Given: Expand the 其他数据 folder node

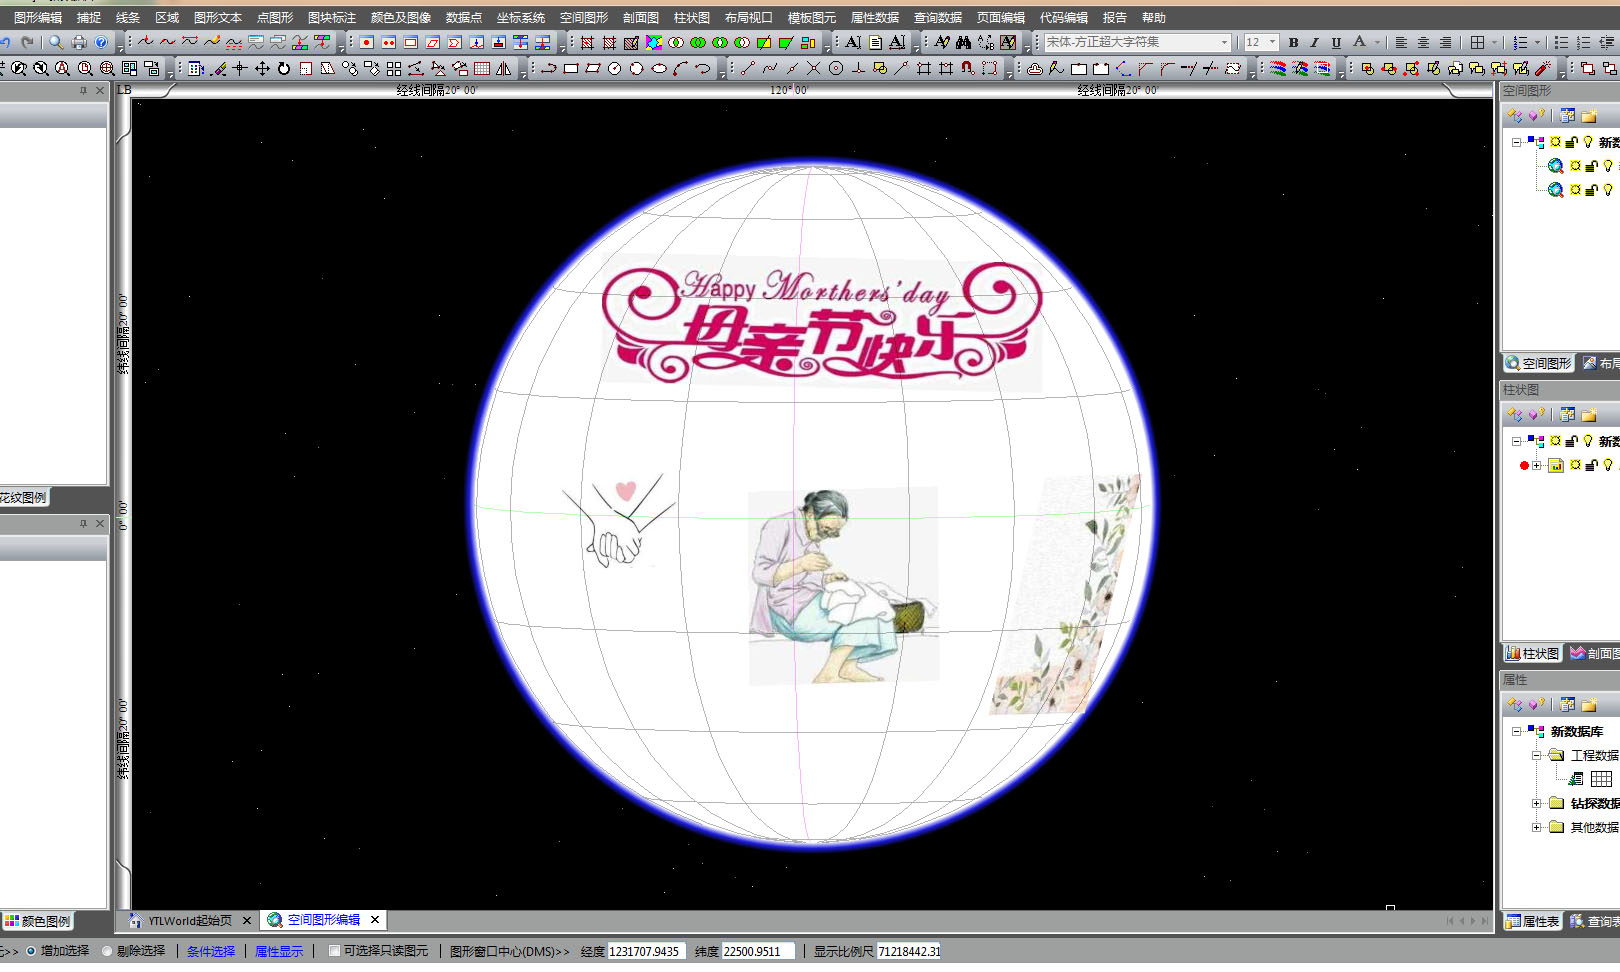Looking at the screenshot, I should click(1536, 827).
